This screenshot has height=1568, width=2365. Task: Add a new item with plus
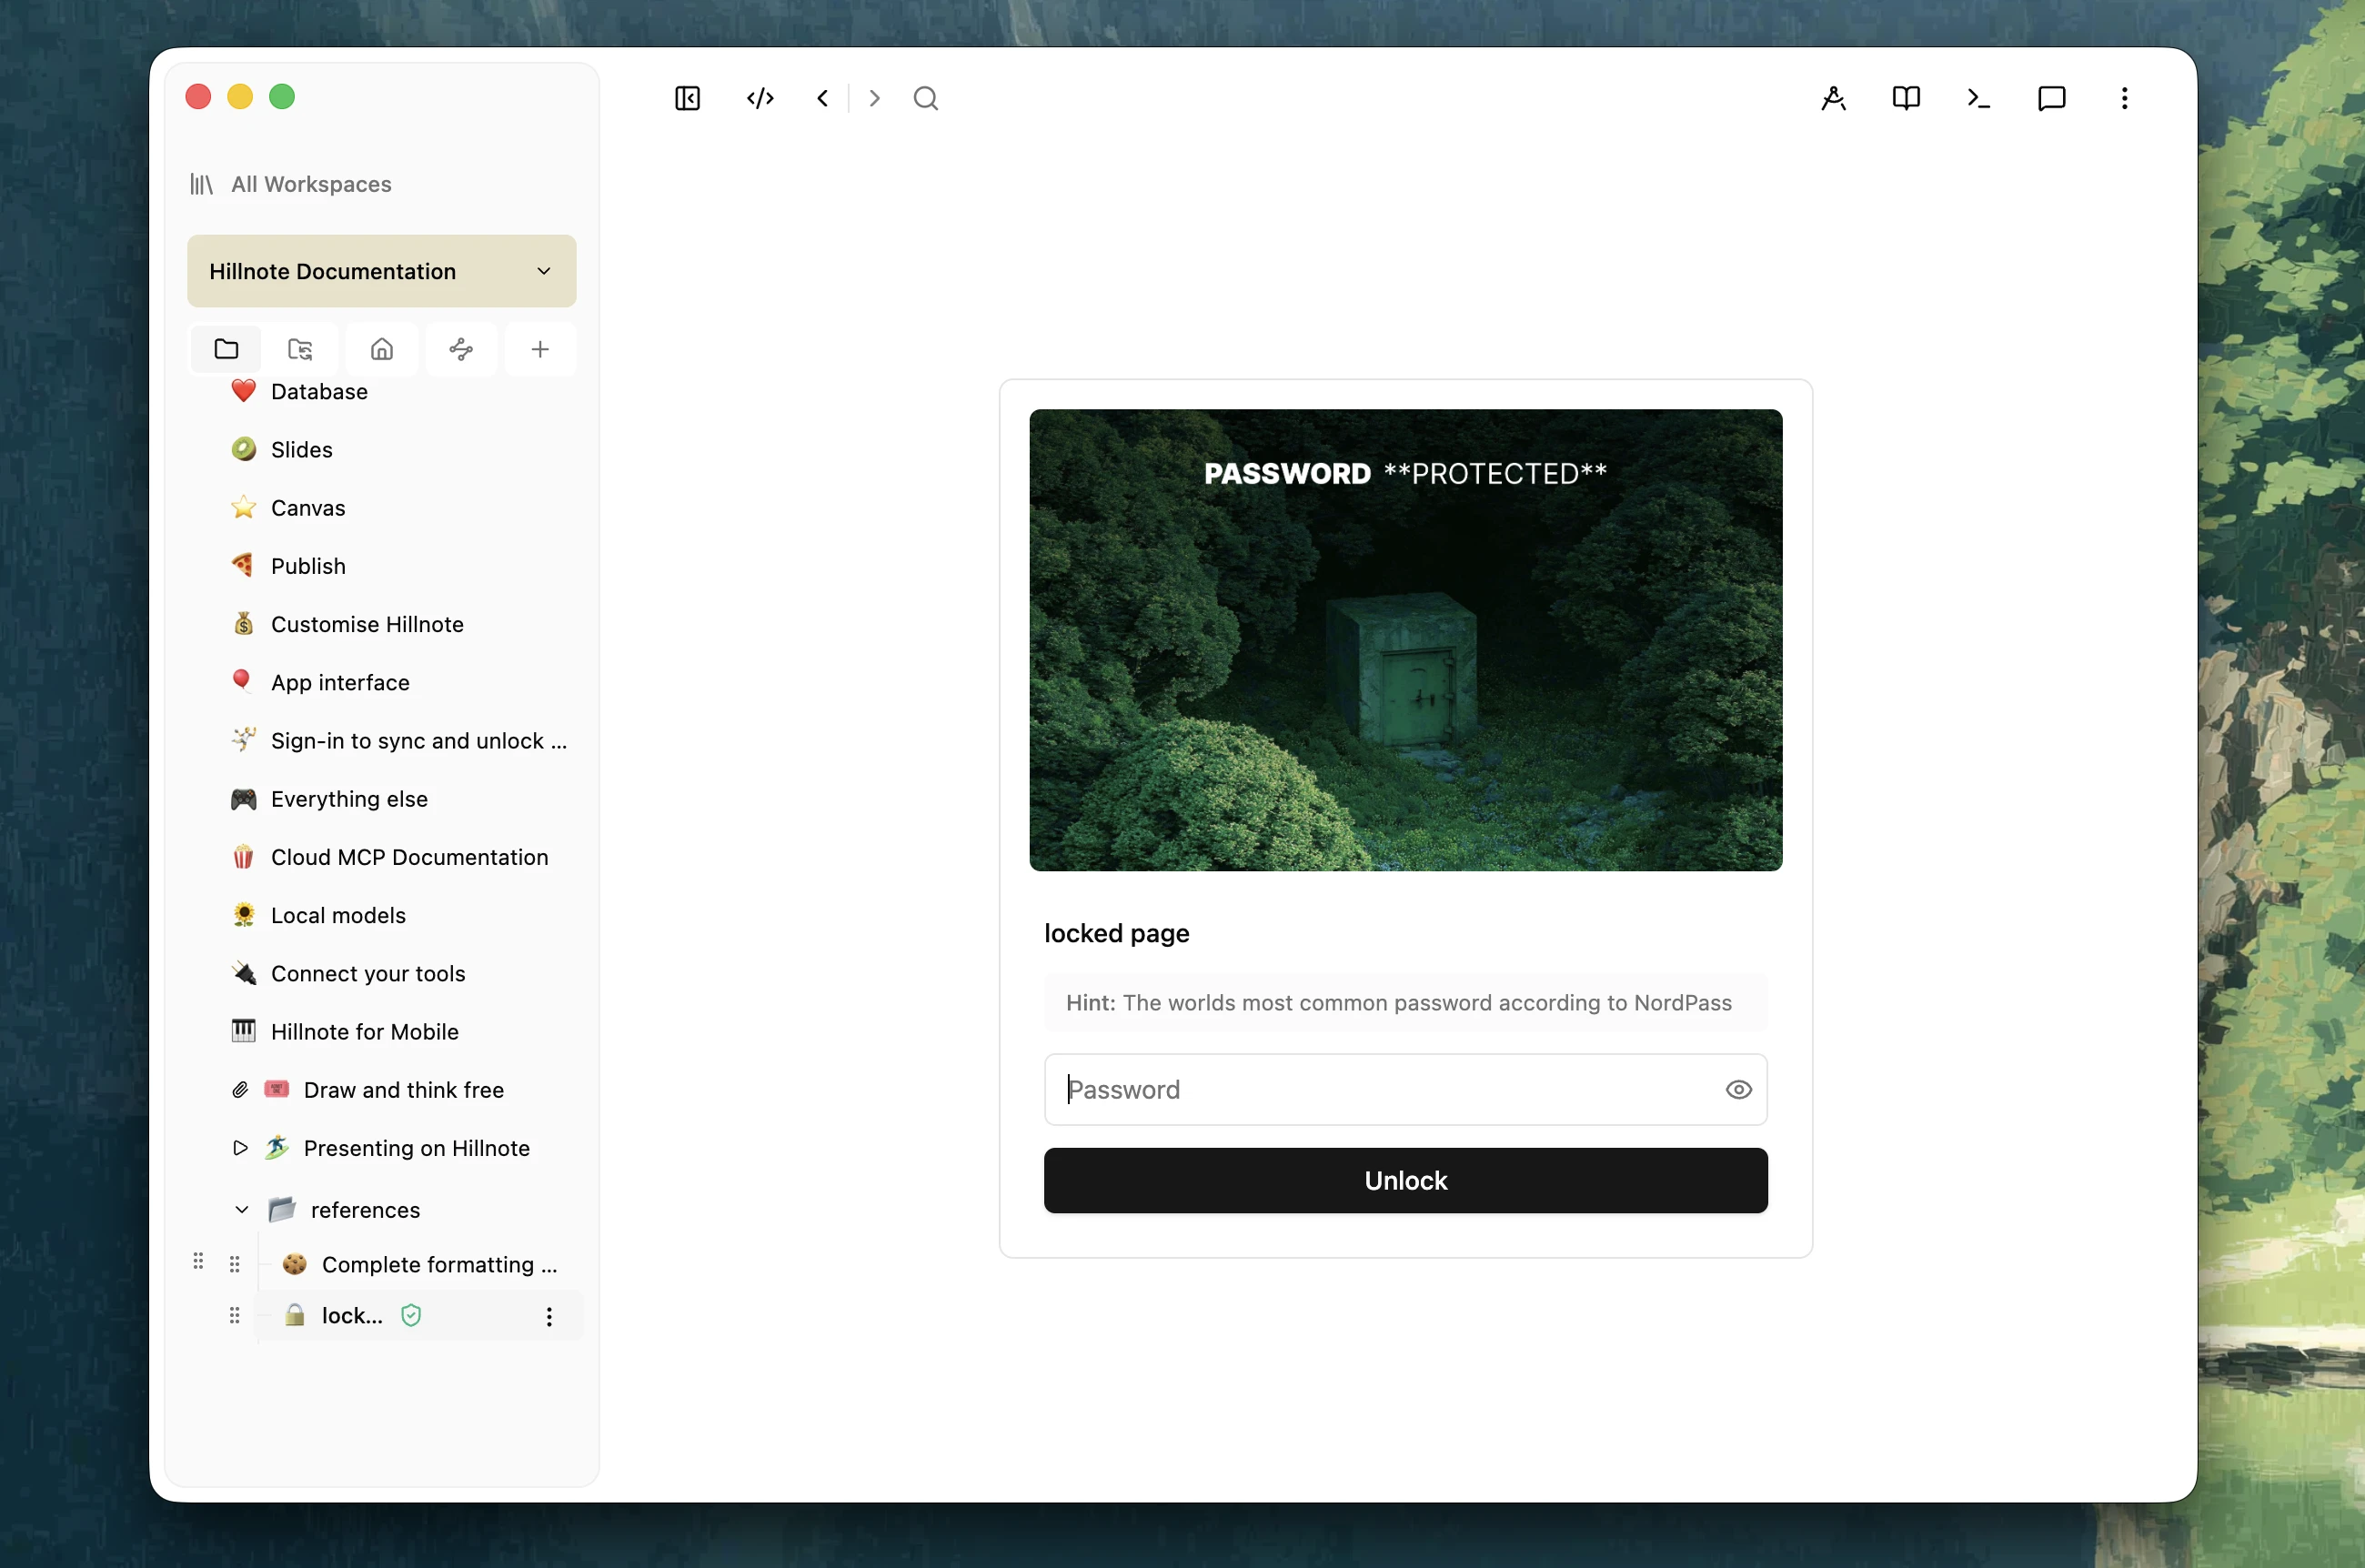point(540,349)
